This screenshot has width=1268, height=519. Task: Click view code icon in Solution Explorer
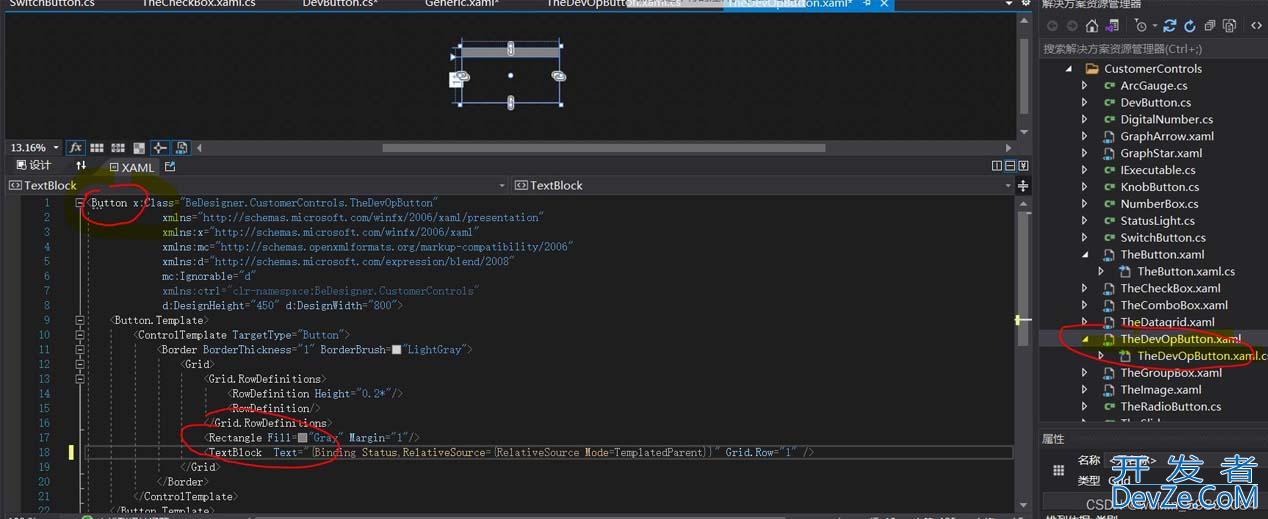1256,26
